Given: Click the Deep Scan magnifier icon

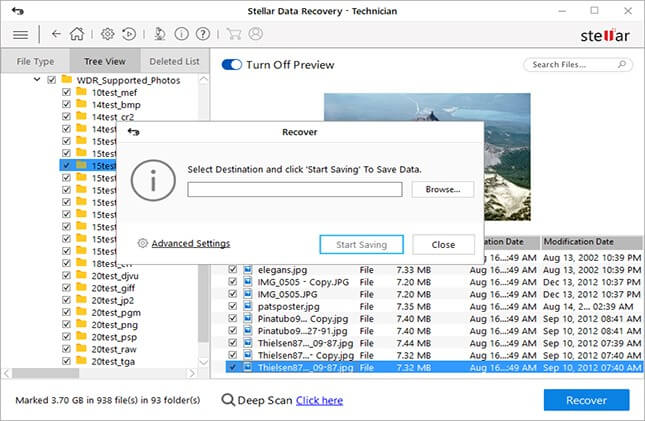Looking at the screenshot, I should pyautogui.click(x=228, y=400).
